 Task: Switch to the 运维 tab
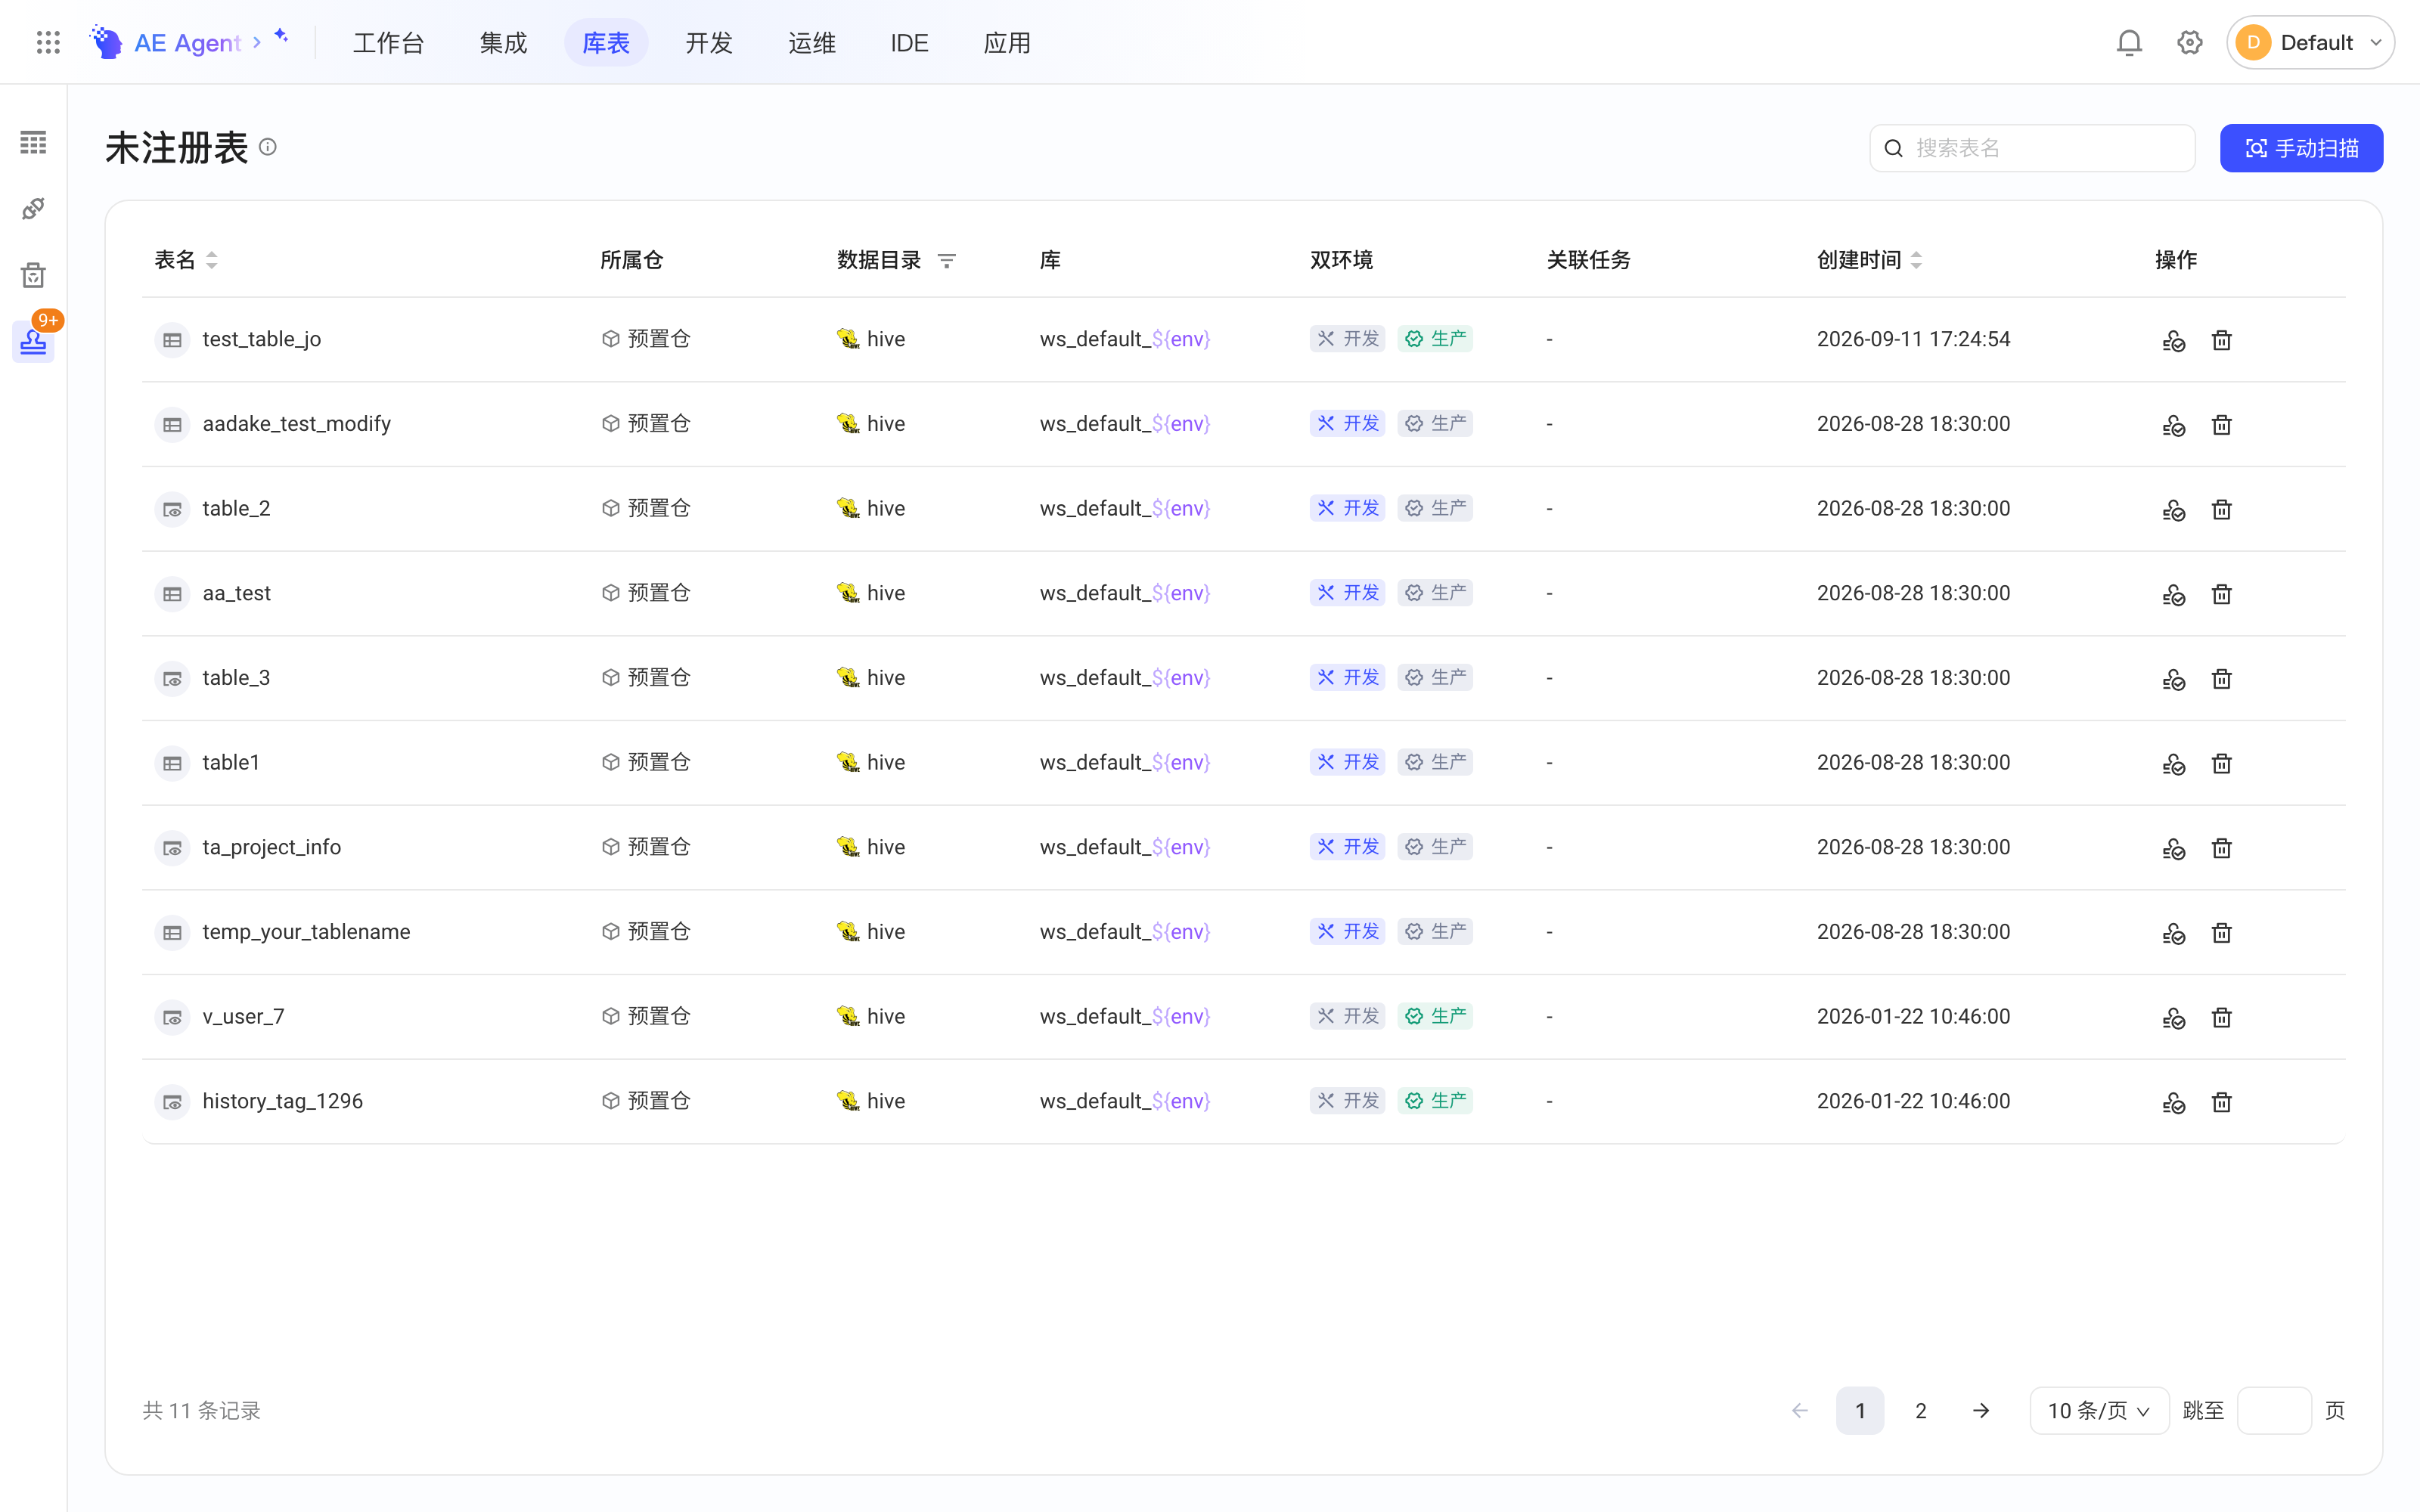pyautogui.click(x=812, y=42)
